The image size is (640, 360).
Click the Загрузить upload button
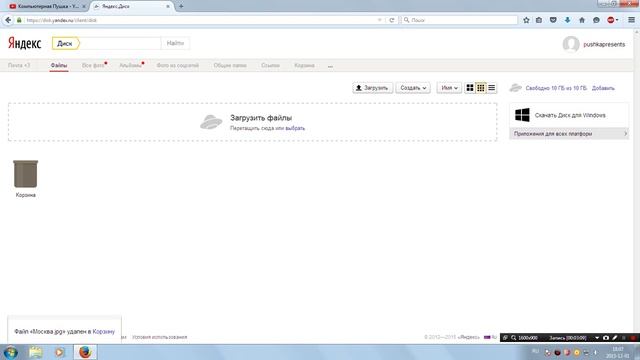(x=372, y=88)
